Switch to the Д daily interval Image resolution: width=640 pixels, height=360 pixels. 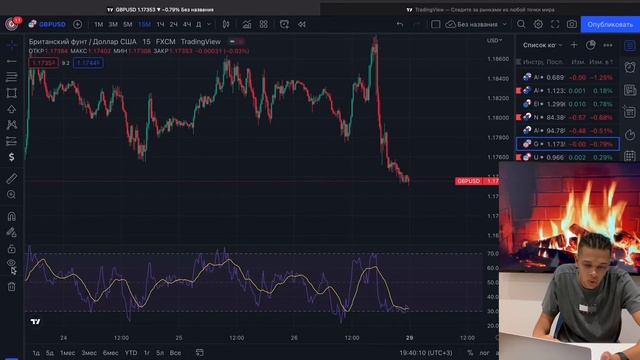click(x=198, y=24)
